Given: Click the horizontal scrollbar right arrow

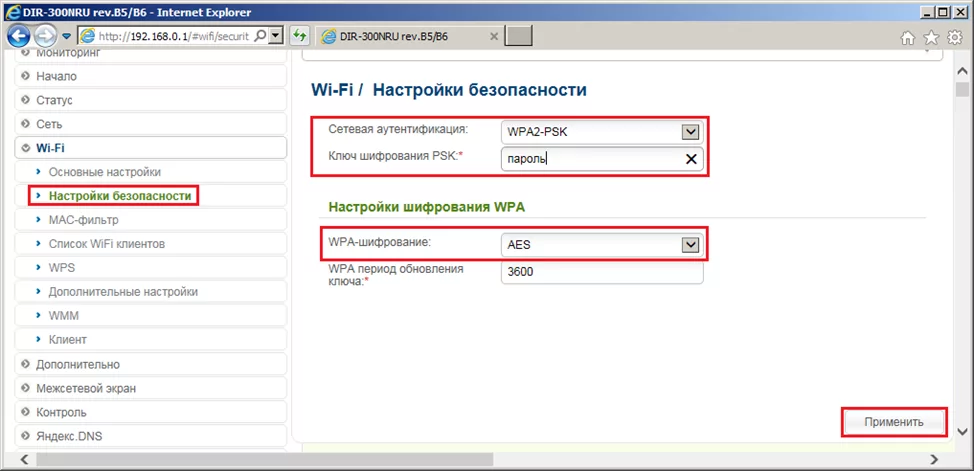Looking at the screenshot, I should point(933,459).
